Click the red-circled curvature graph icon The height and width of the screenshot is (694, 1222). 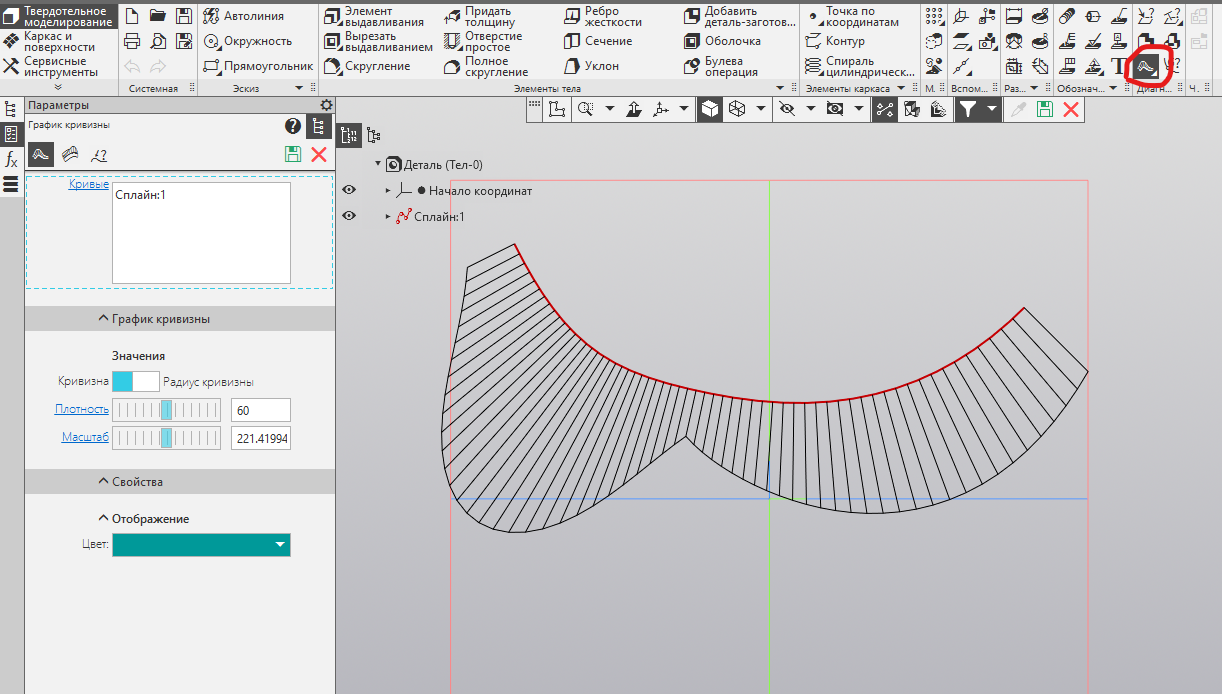coord(1145,67)
